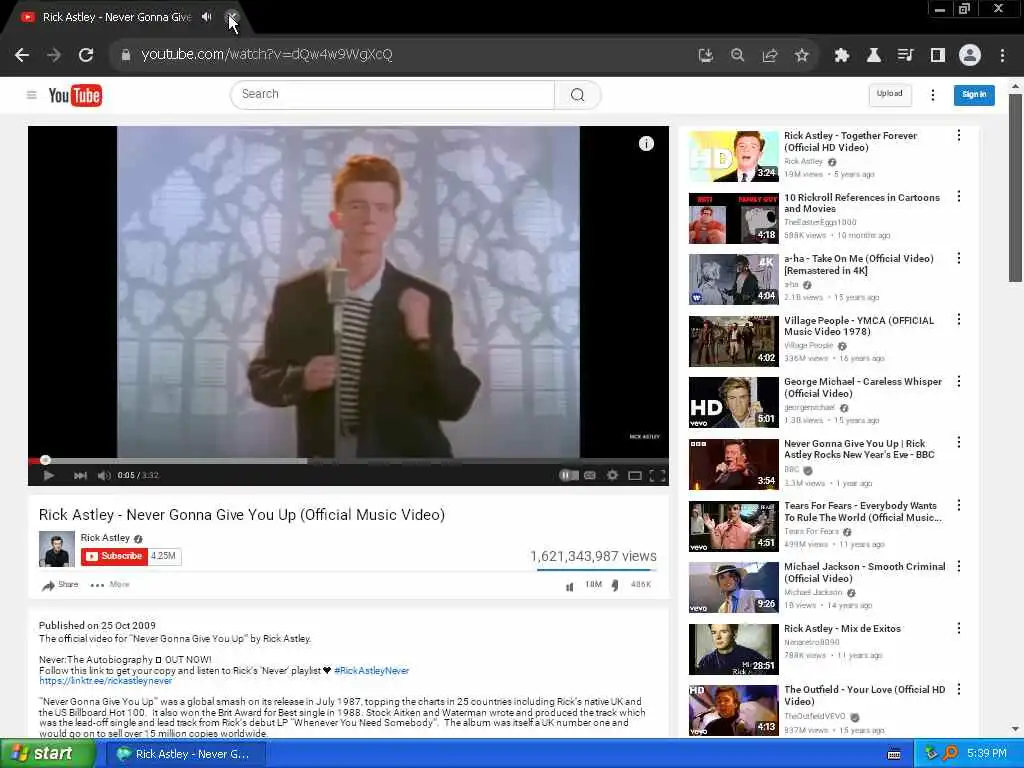Open the #RickAstleyNever hashtag link
This screenshot has width=1024, height=768.
tap(372, 671)
